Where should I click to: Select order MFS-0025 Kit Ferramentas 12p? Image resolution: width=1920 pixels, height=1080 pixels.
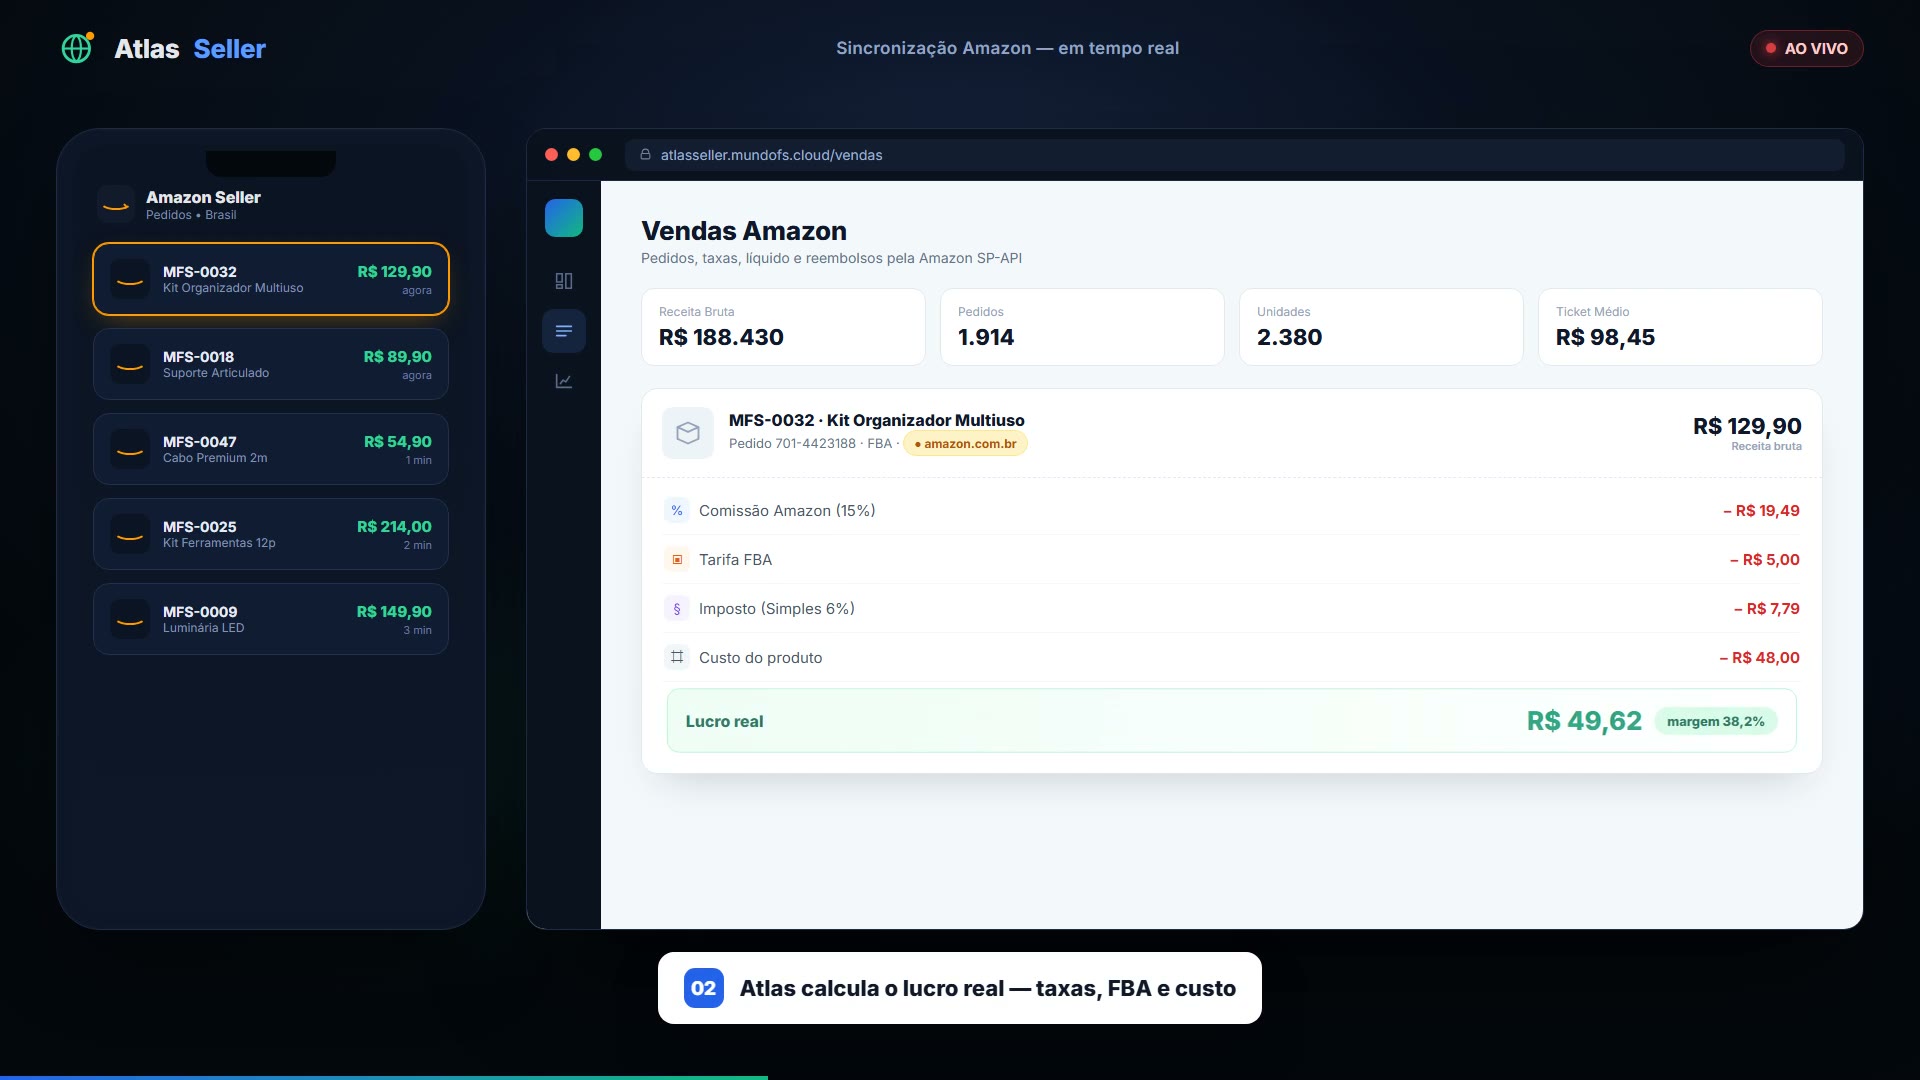(271, 534)
